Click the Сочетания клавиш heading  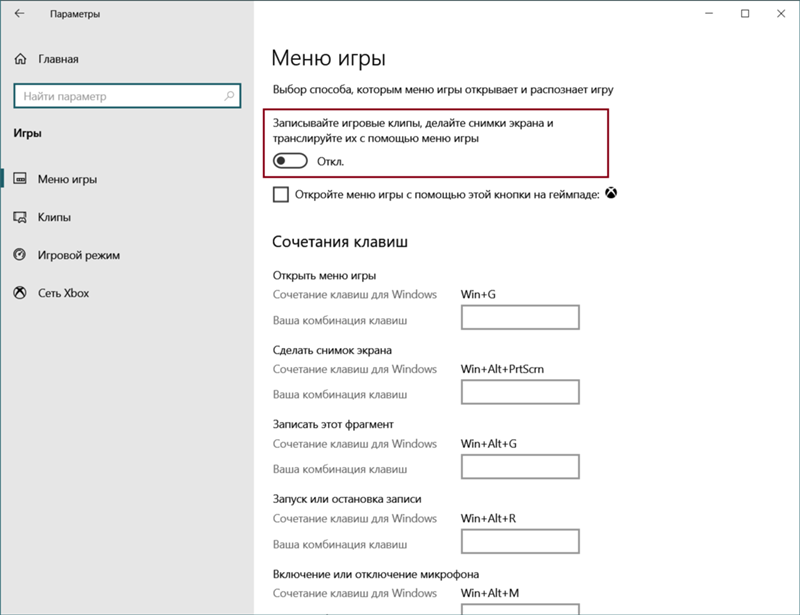click(x=340, y=241)
